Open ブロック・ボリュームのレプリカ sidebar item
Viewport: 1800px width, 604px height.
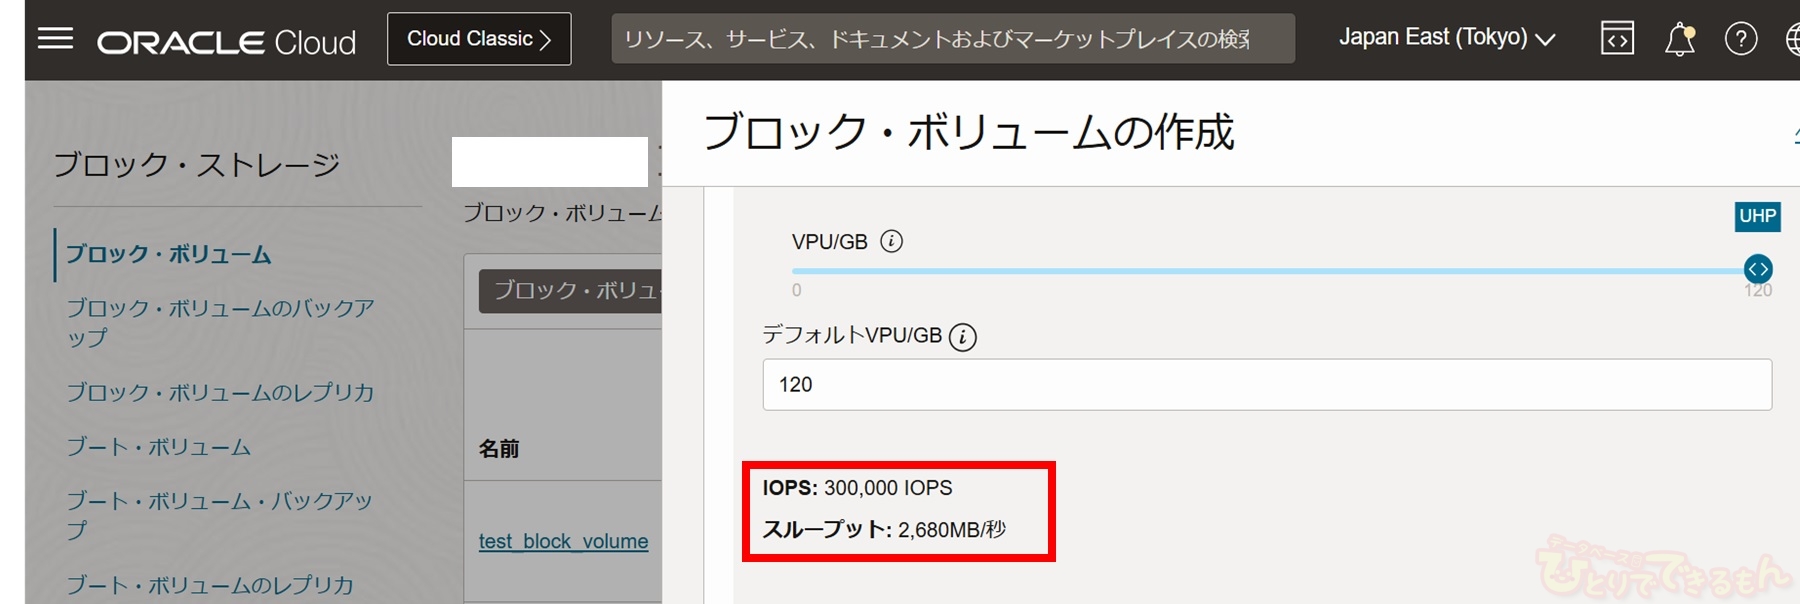pos(220,392)
